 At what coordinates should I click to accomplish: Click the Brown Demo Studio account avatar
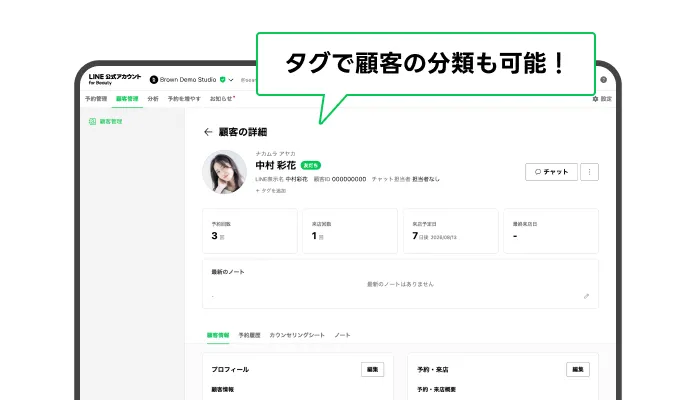coord(154,80)
